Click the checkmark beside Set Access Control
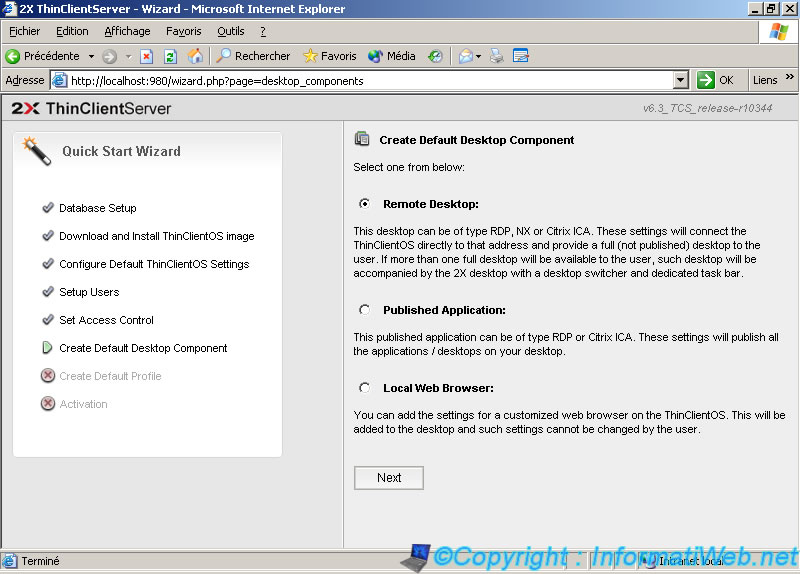Viewport: 800px width, 574px height. 48,320
